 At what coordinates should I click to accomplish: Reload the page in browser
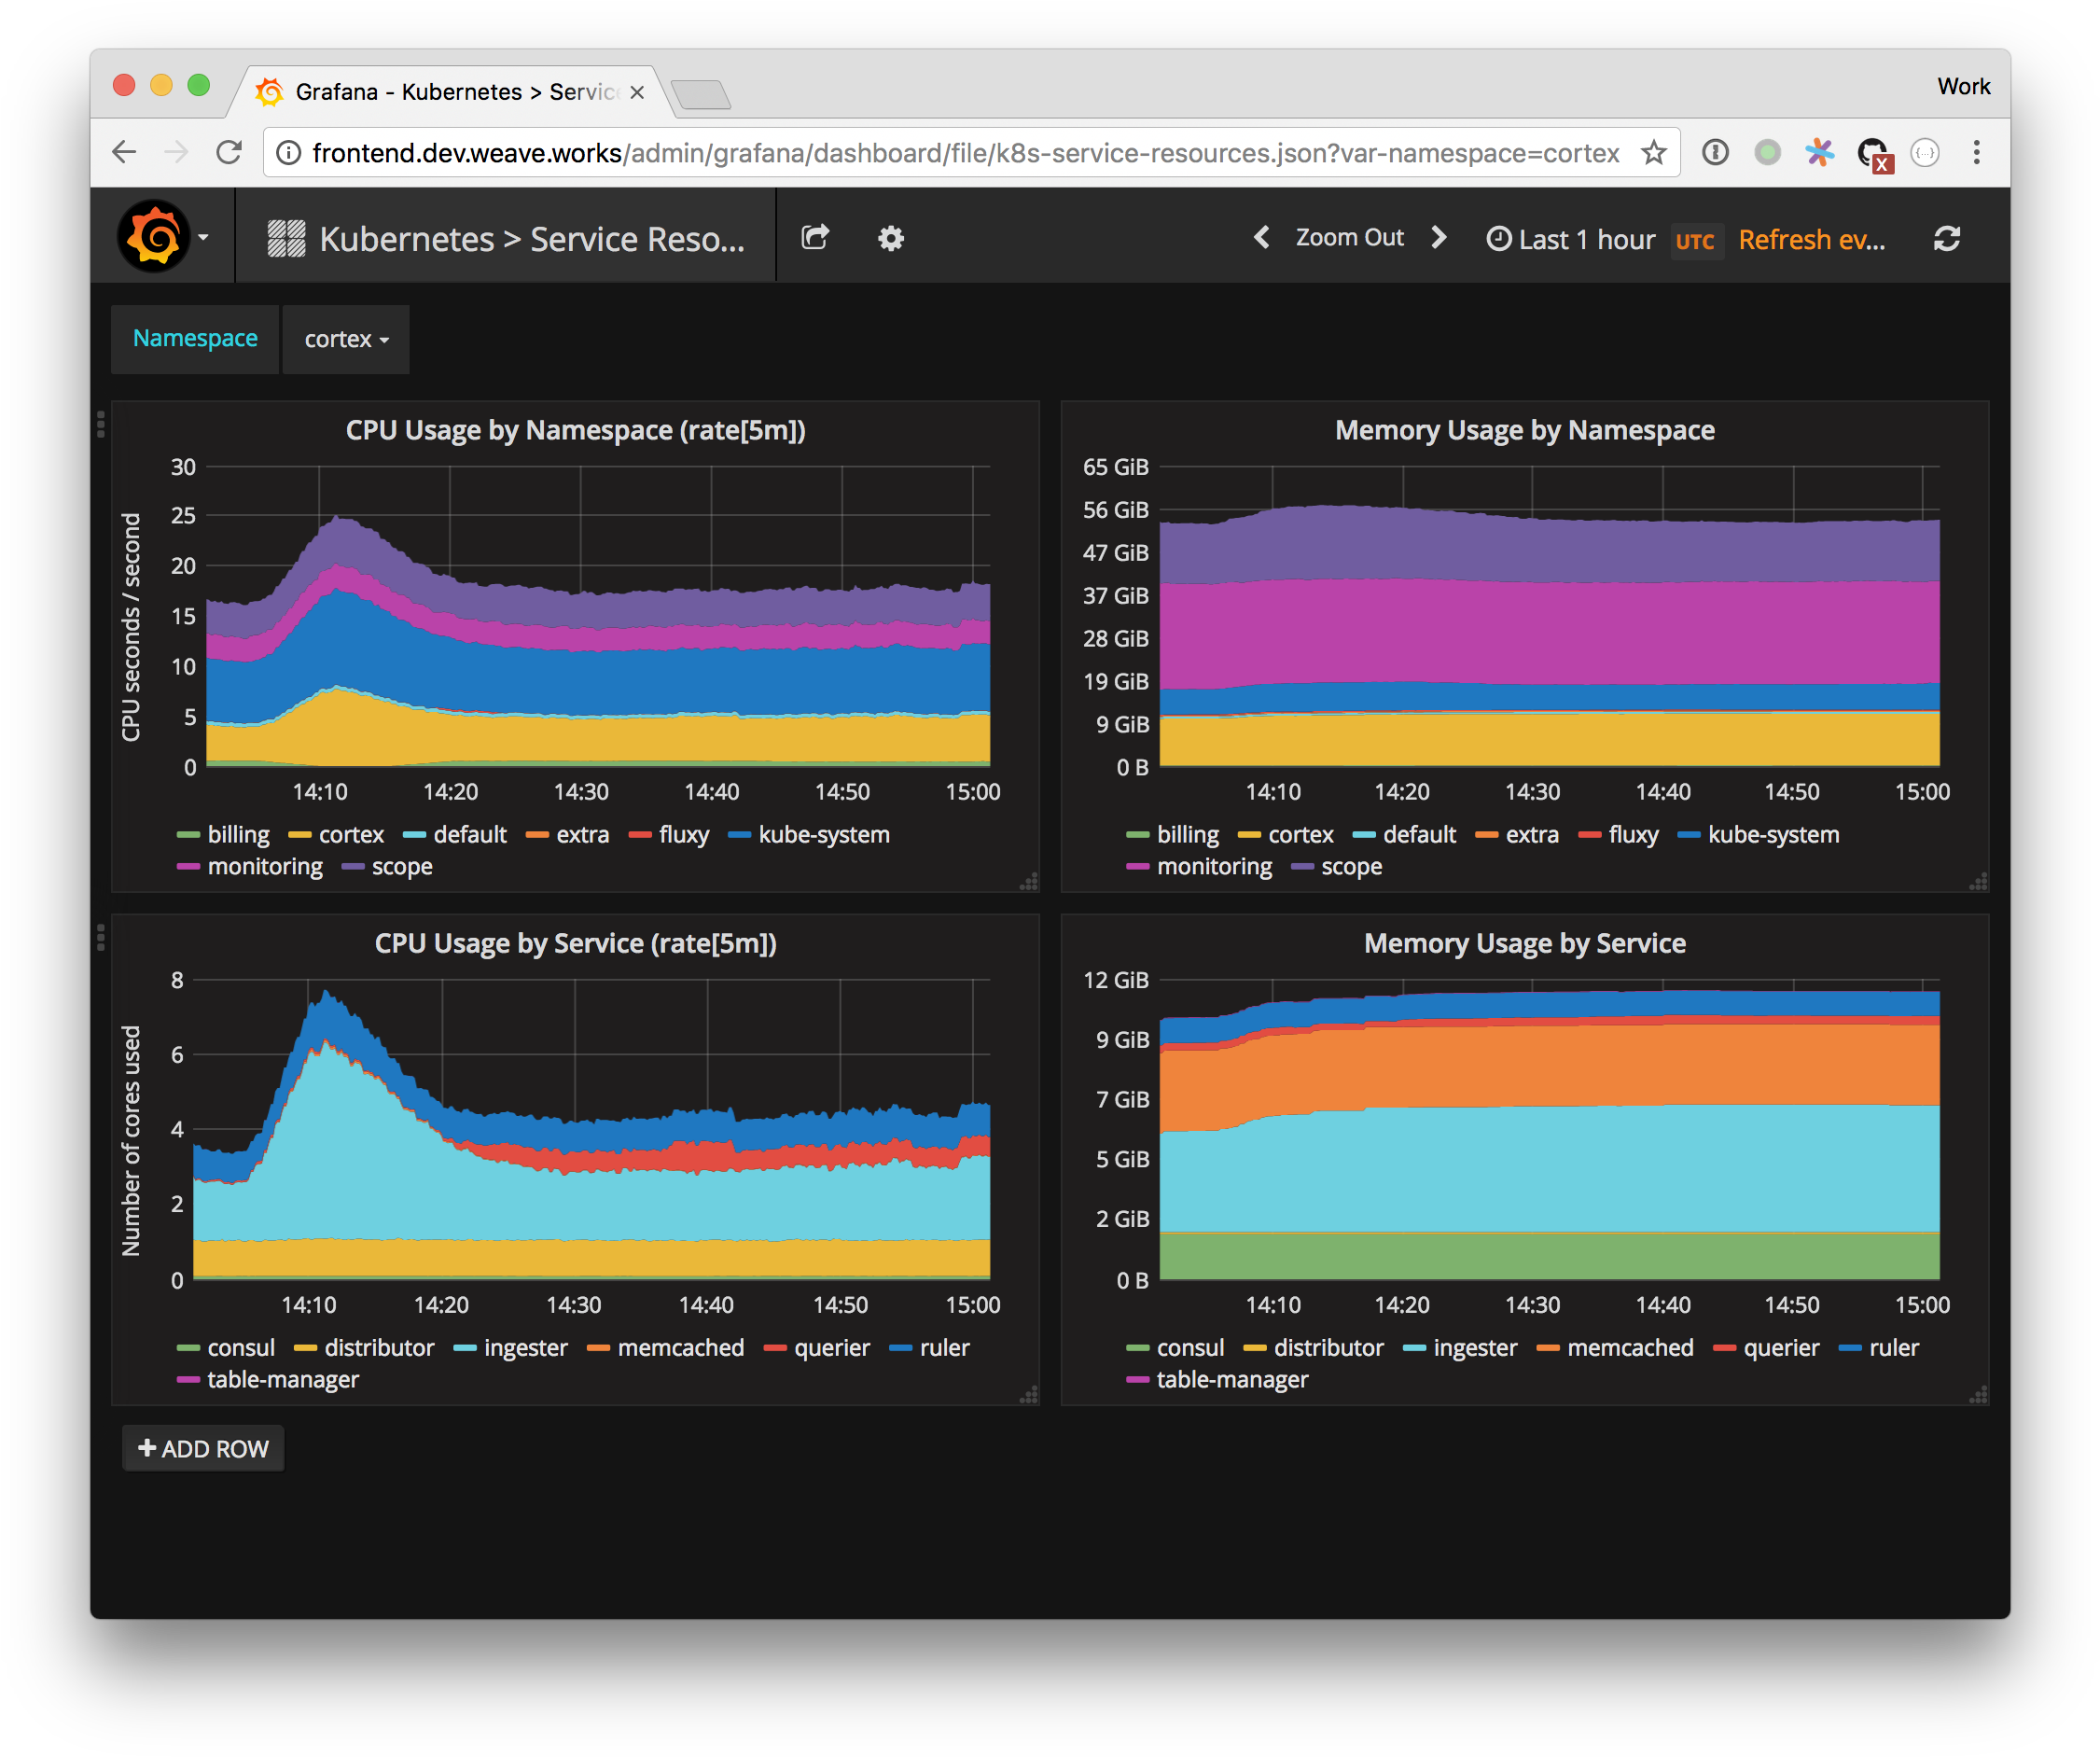tap(229, 153)
